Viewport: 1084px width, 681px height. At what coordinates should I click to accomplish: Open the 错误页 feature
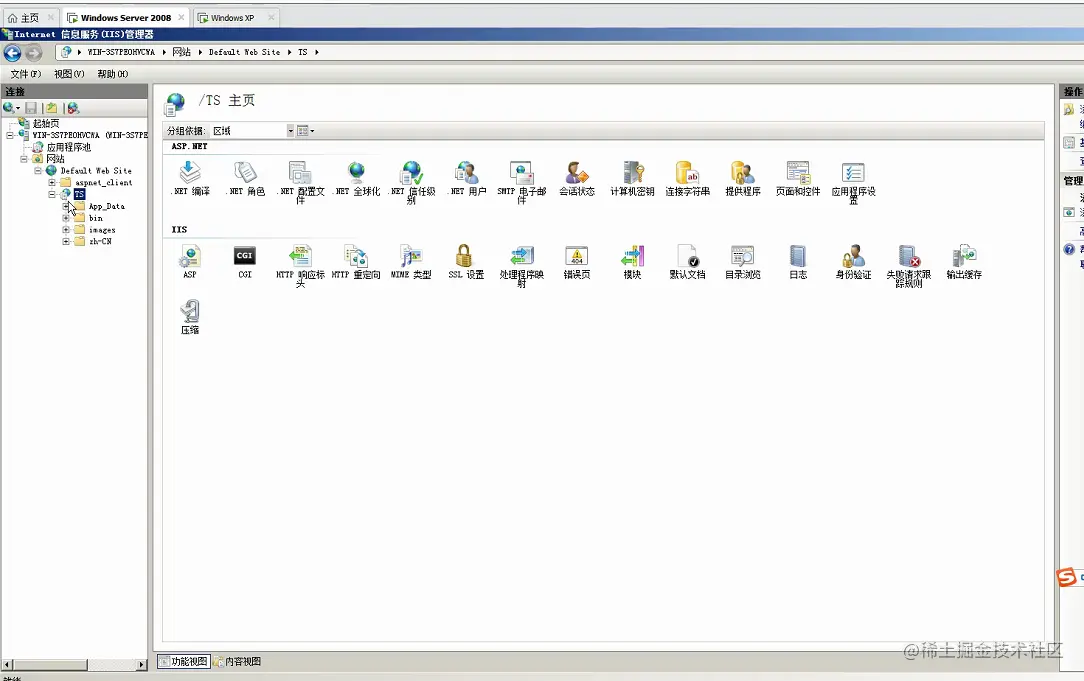click(x=577, y=261)
